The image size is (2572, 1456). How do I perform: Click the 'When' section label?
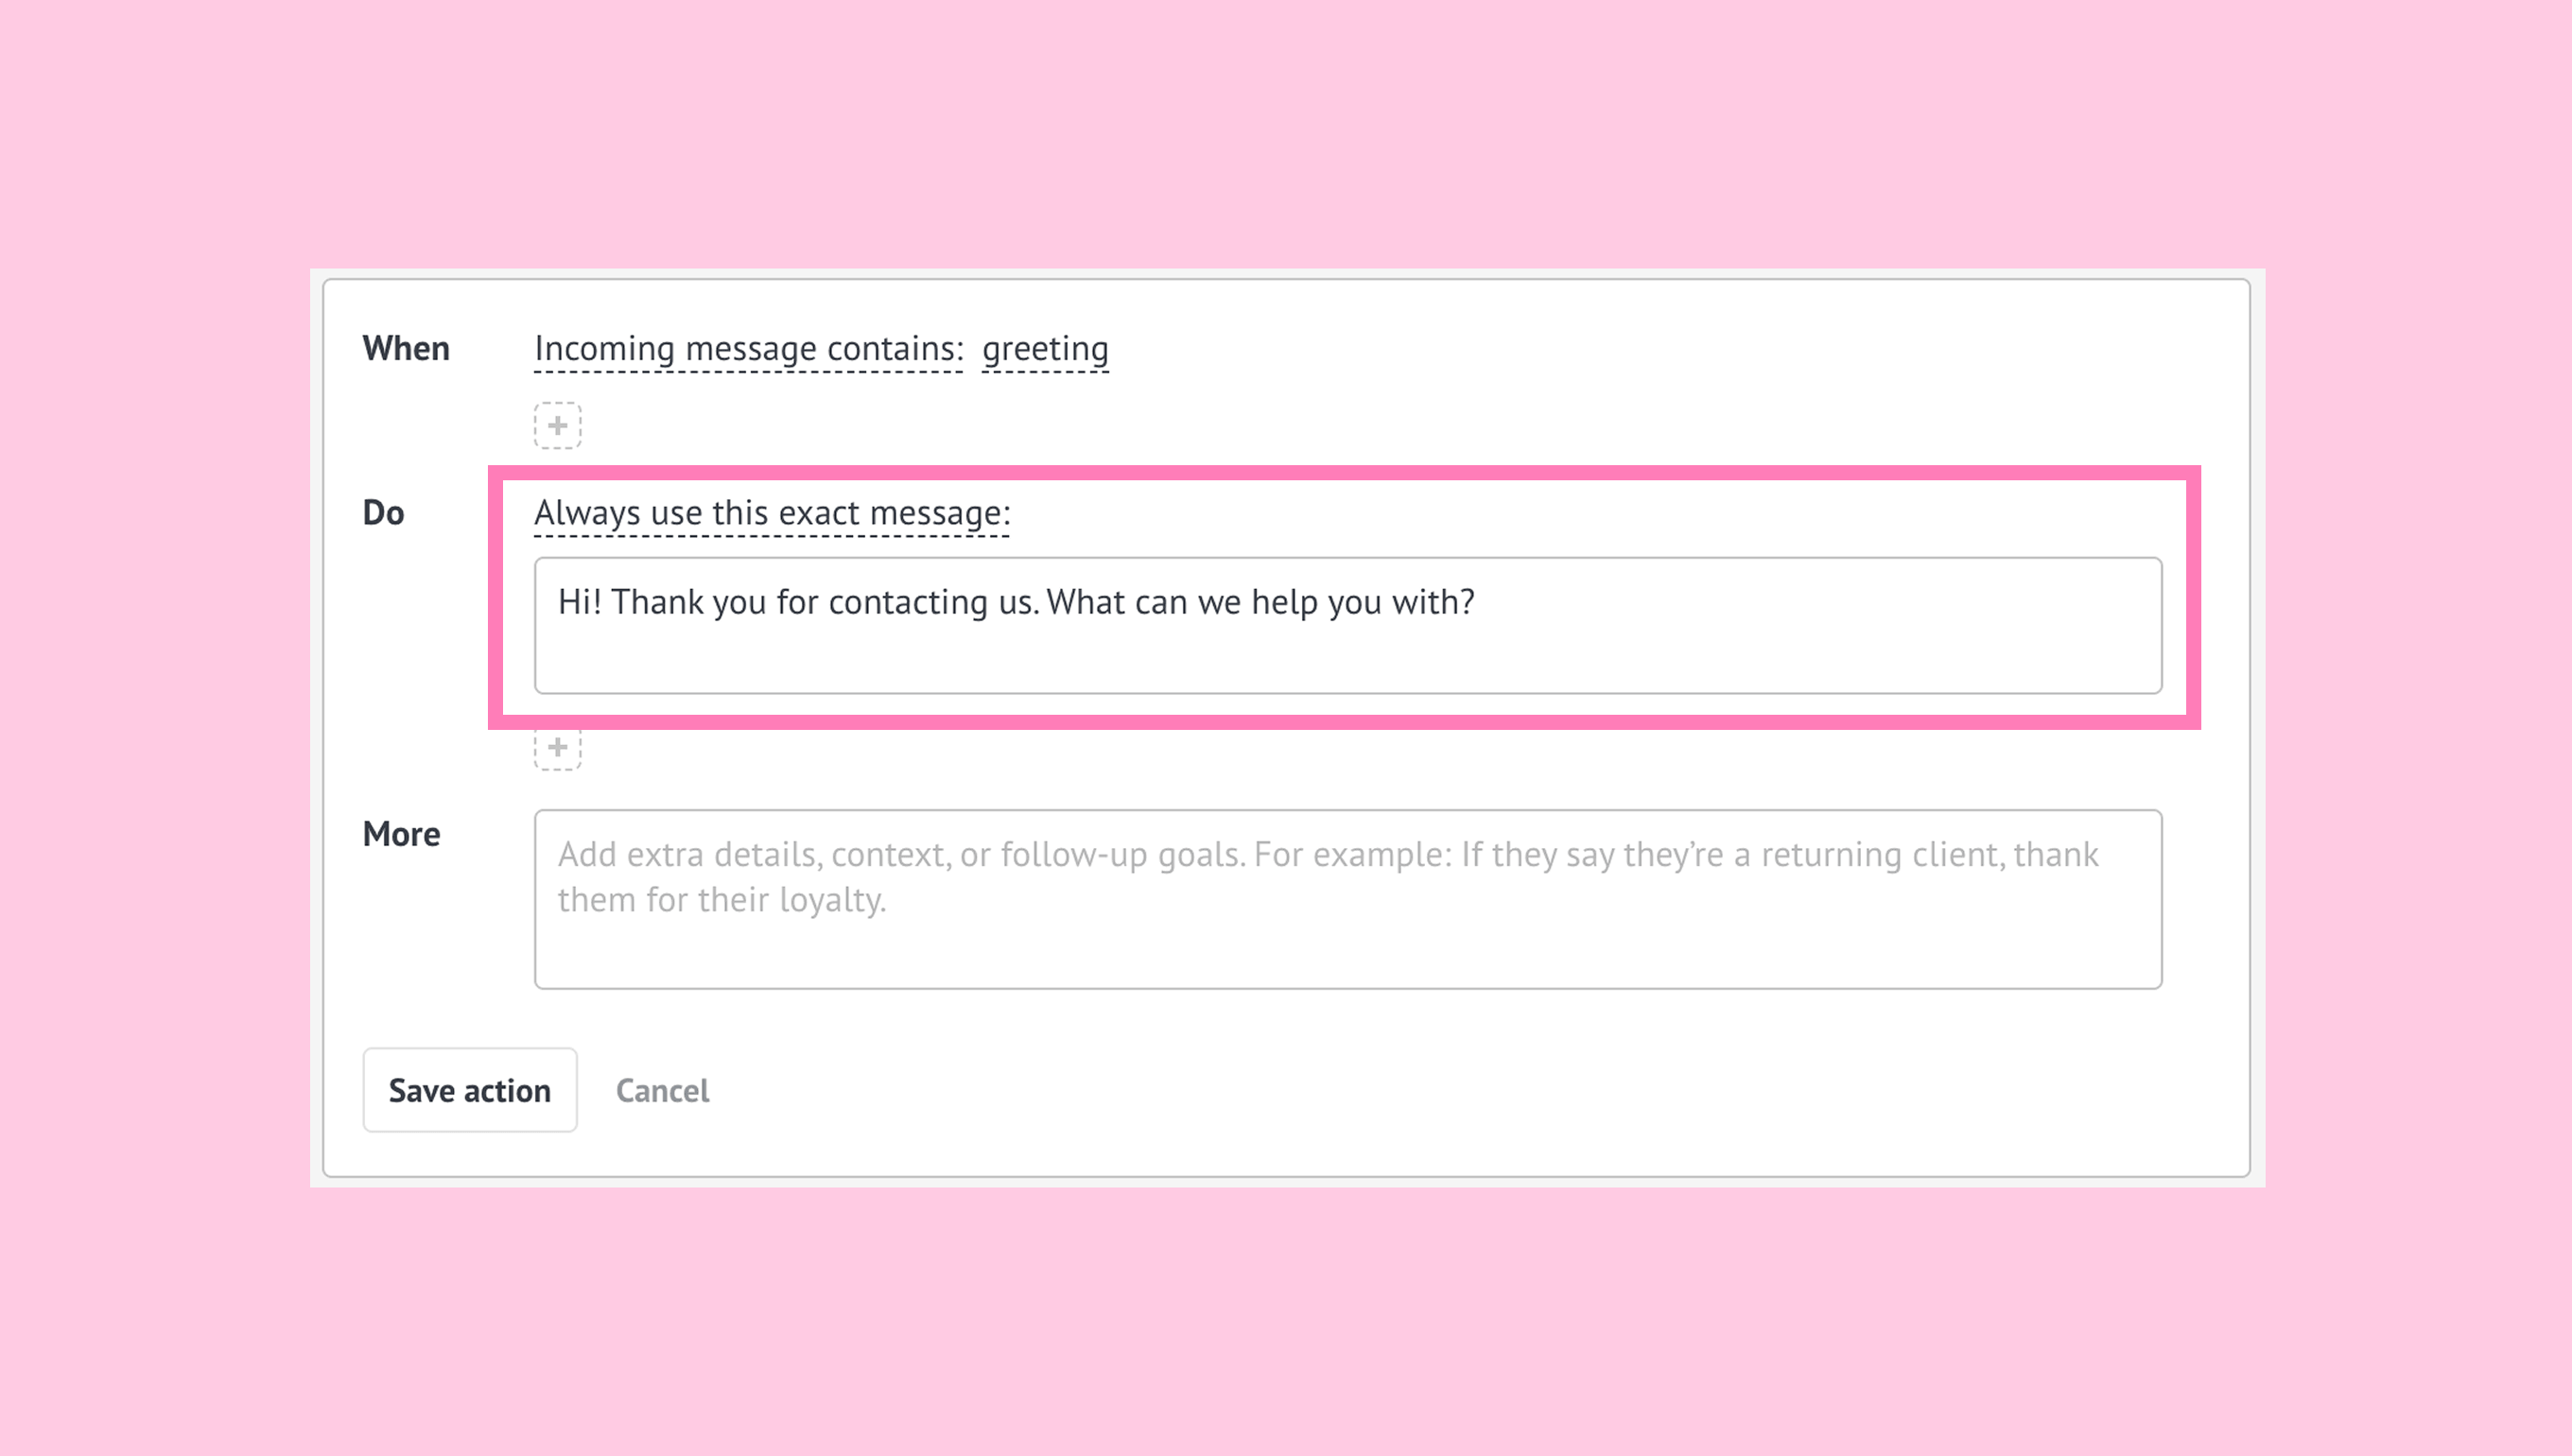point(406,349)
